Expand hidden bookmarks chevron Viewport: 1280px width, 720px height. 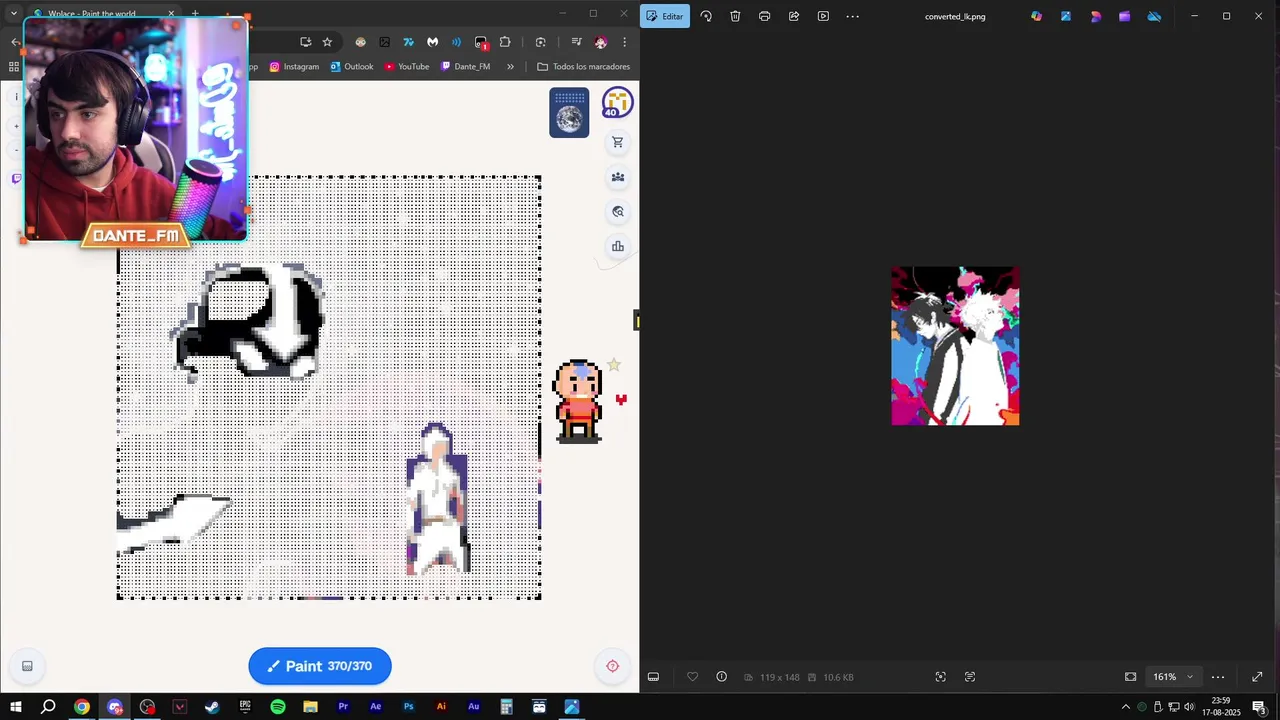(510, 67)
